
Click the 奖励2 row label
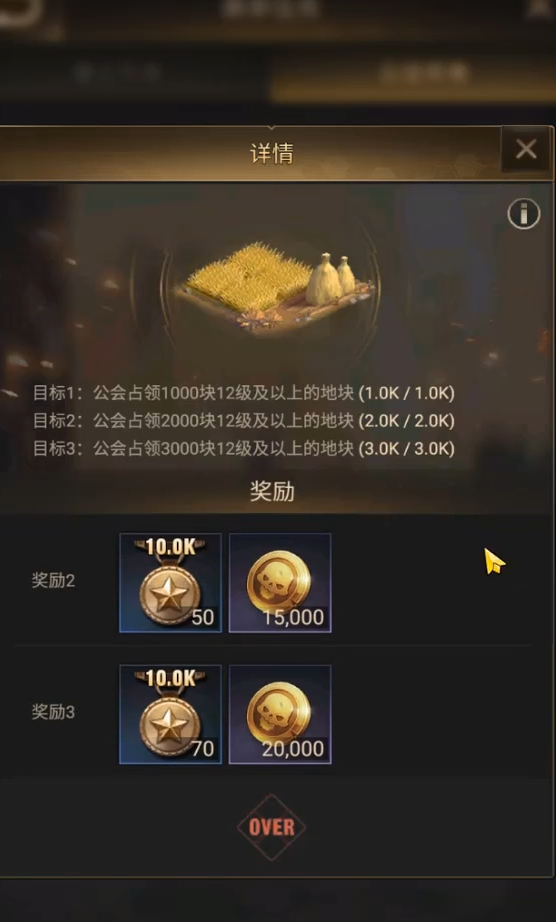click(x=53, y=581)
